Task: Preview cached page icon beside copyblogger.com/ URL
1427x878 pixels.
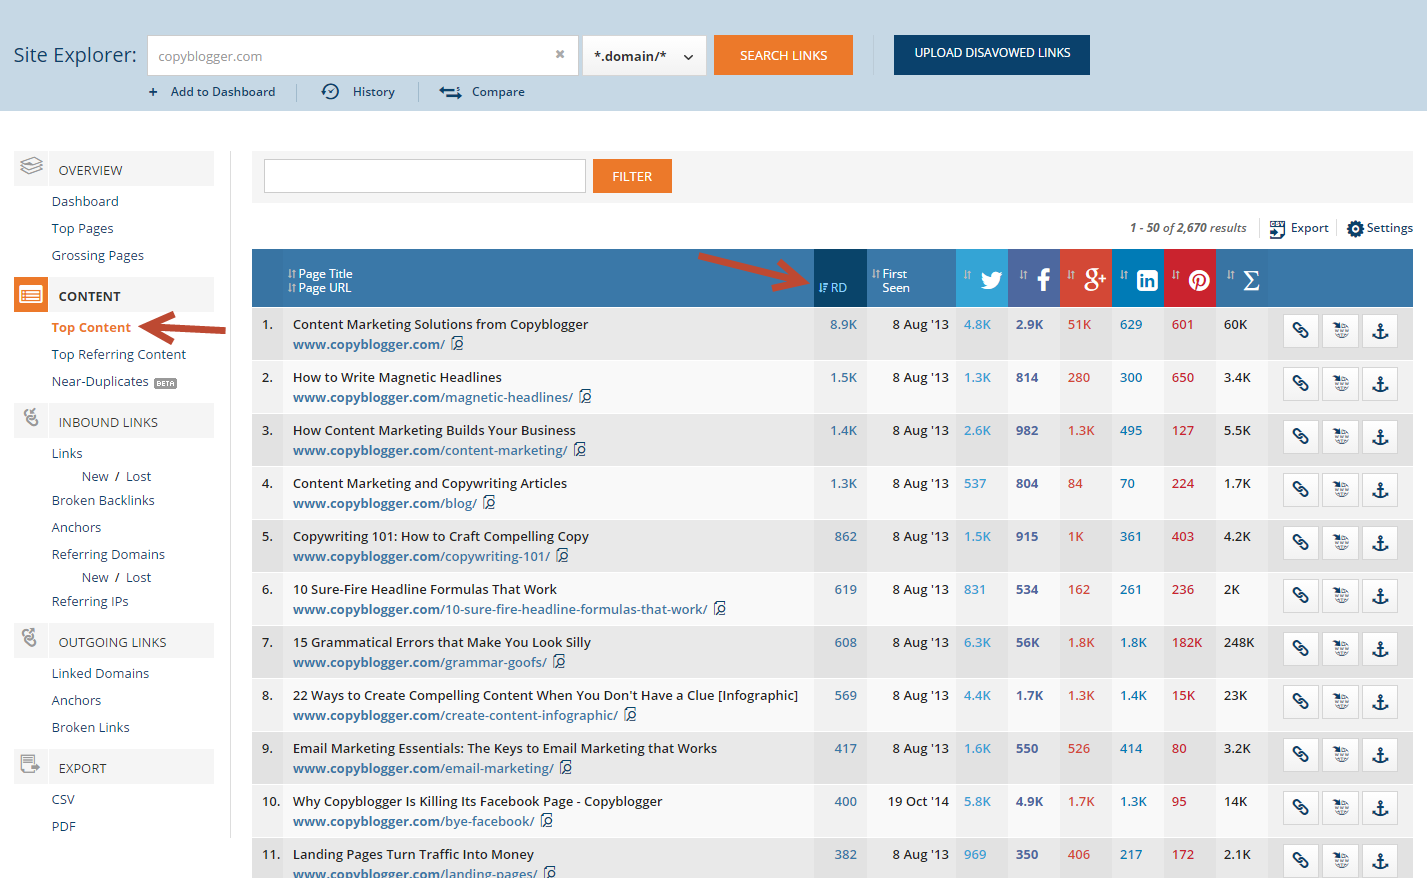Action: [x=457, y=344]
